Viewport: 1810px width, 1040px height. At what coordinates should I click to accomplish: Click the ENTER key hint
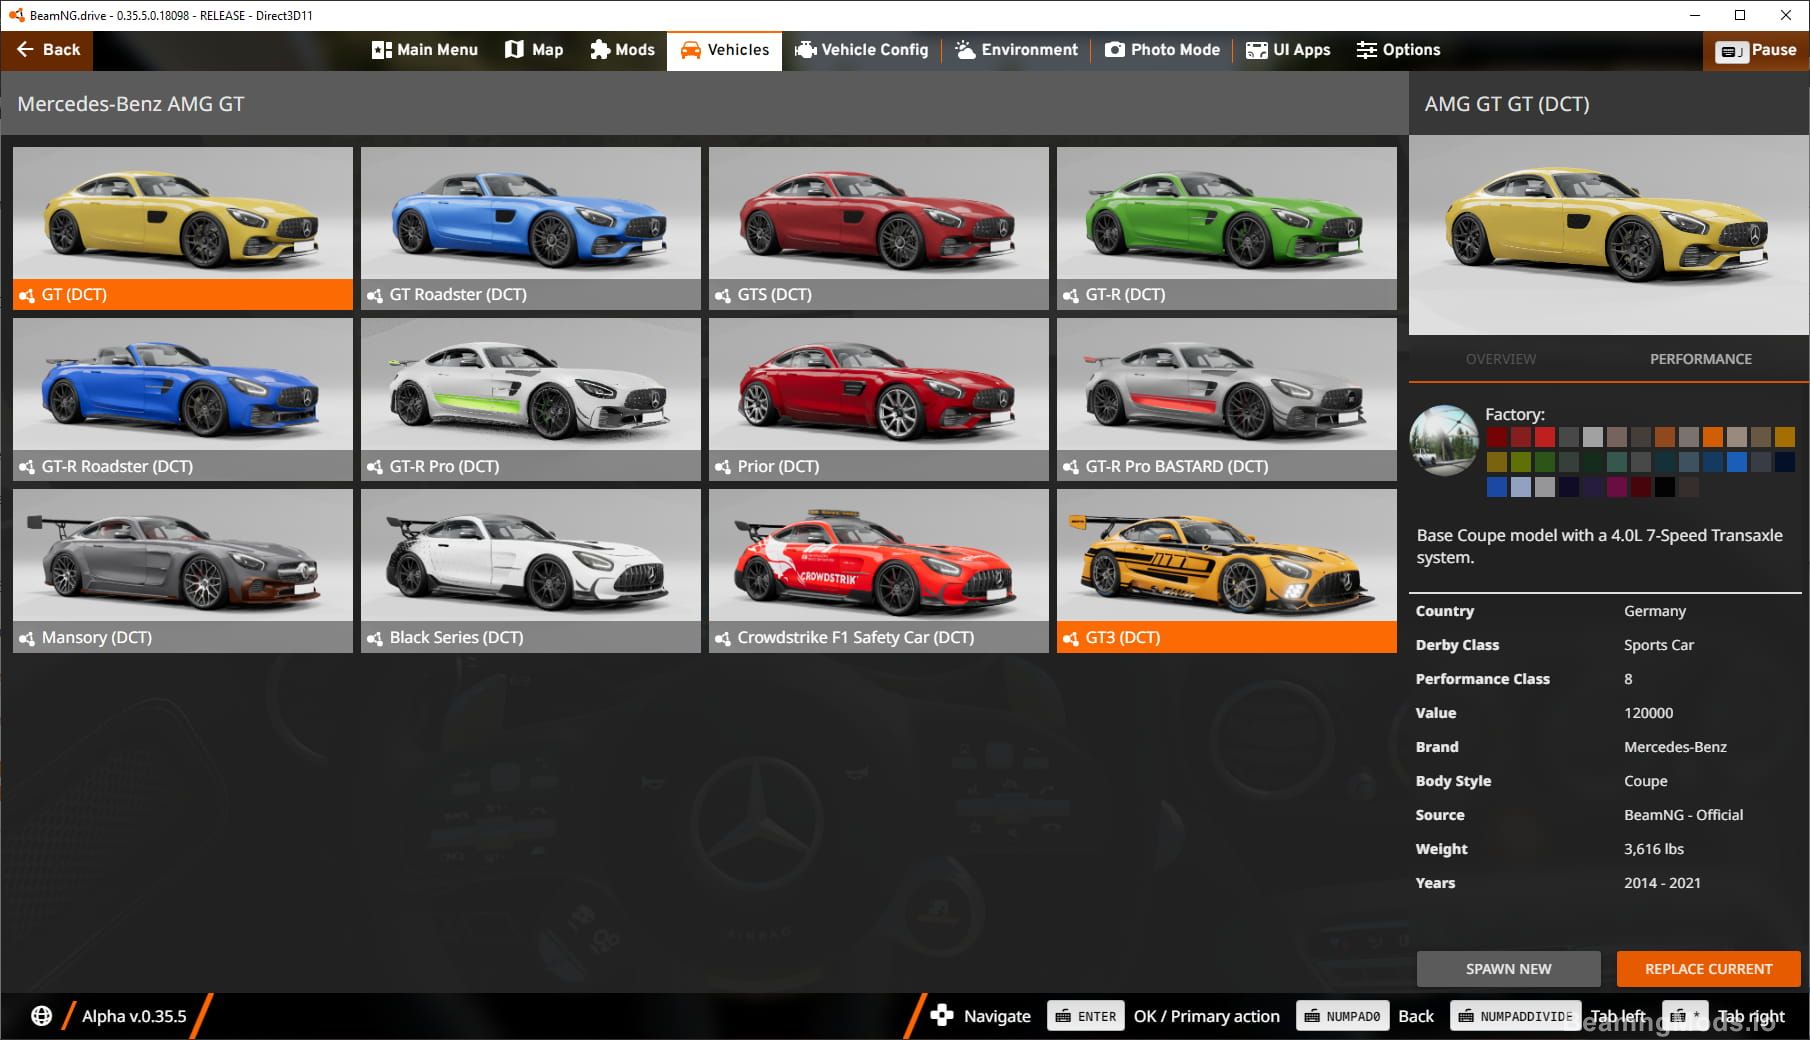1086,1016
